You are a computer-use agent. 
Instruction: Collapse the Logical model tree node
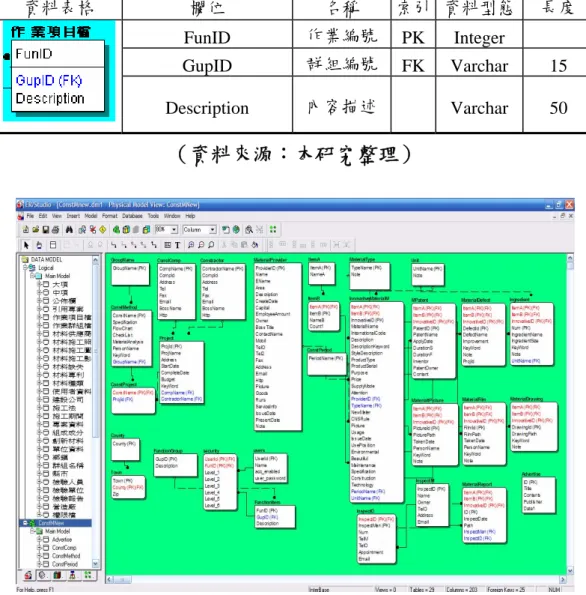click(25, 268)
